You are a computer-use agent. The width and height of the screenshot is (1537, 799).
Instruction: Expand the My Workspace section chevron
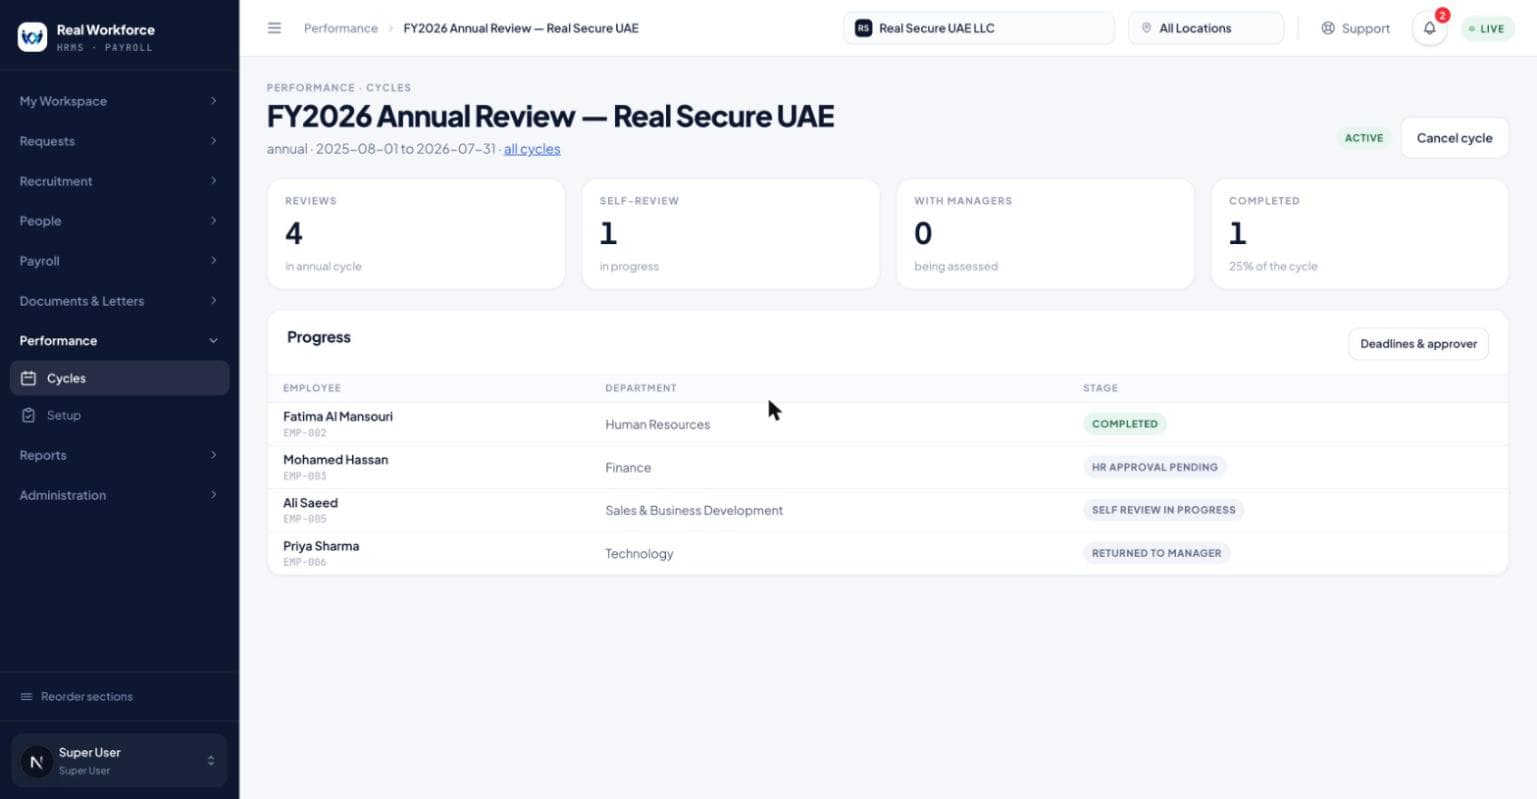pyautogui.click(x=213, y=101)
